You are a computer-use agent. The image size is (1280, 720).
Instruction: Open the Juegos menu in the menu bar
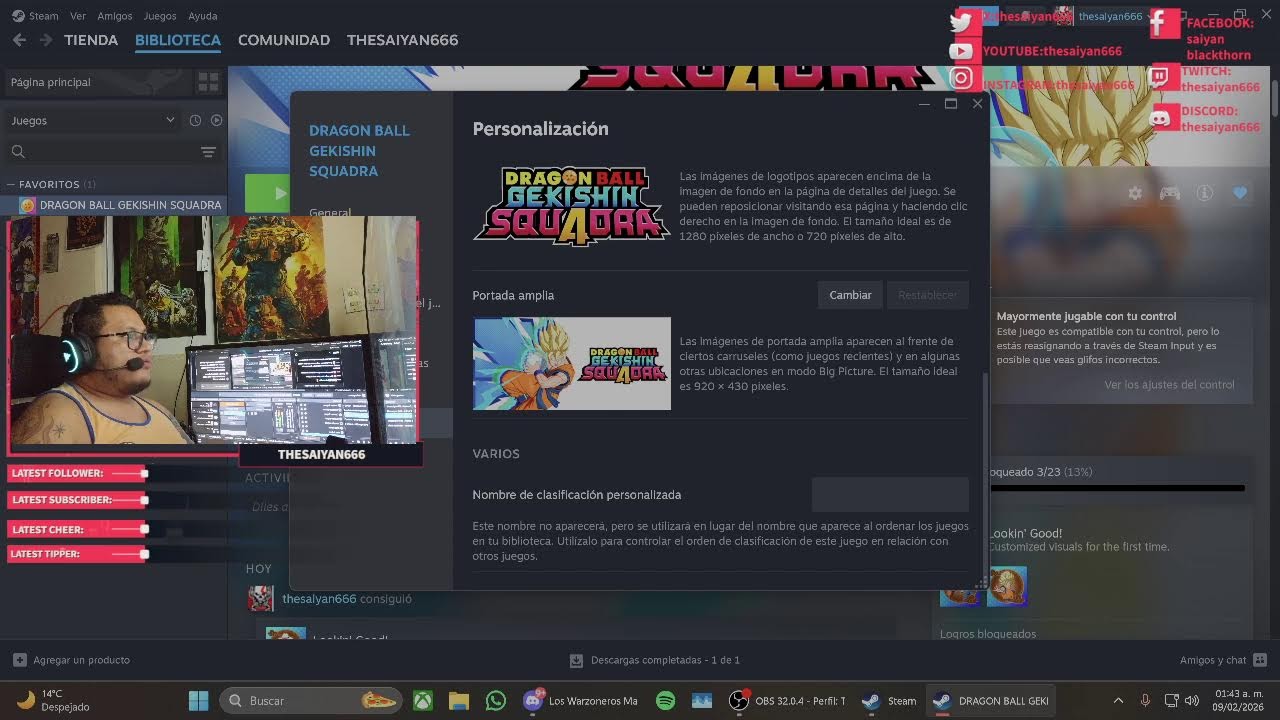(x=160, y=16)
